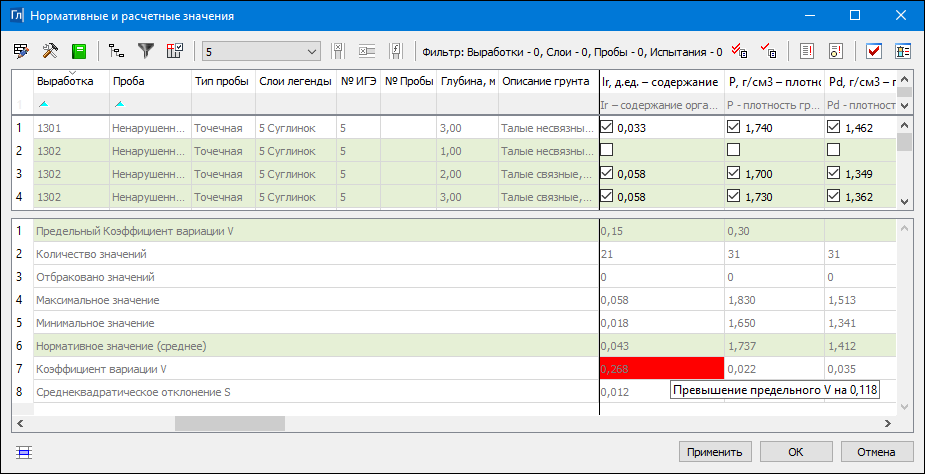The image size is (925, 474).
Task: Open the layer dropdown showing 5
Action: pyautogui.click(x=261, y=52)
